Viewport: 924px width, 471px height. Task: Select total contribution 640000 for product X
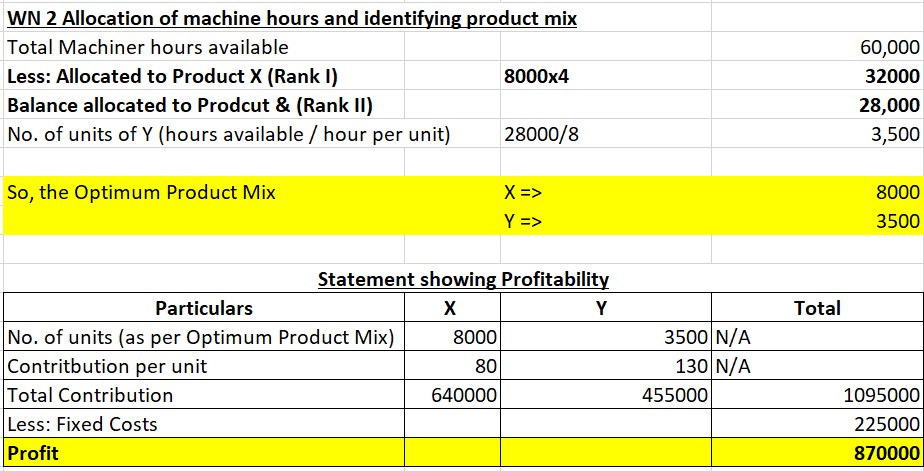click(464, 395)
